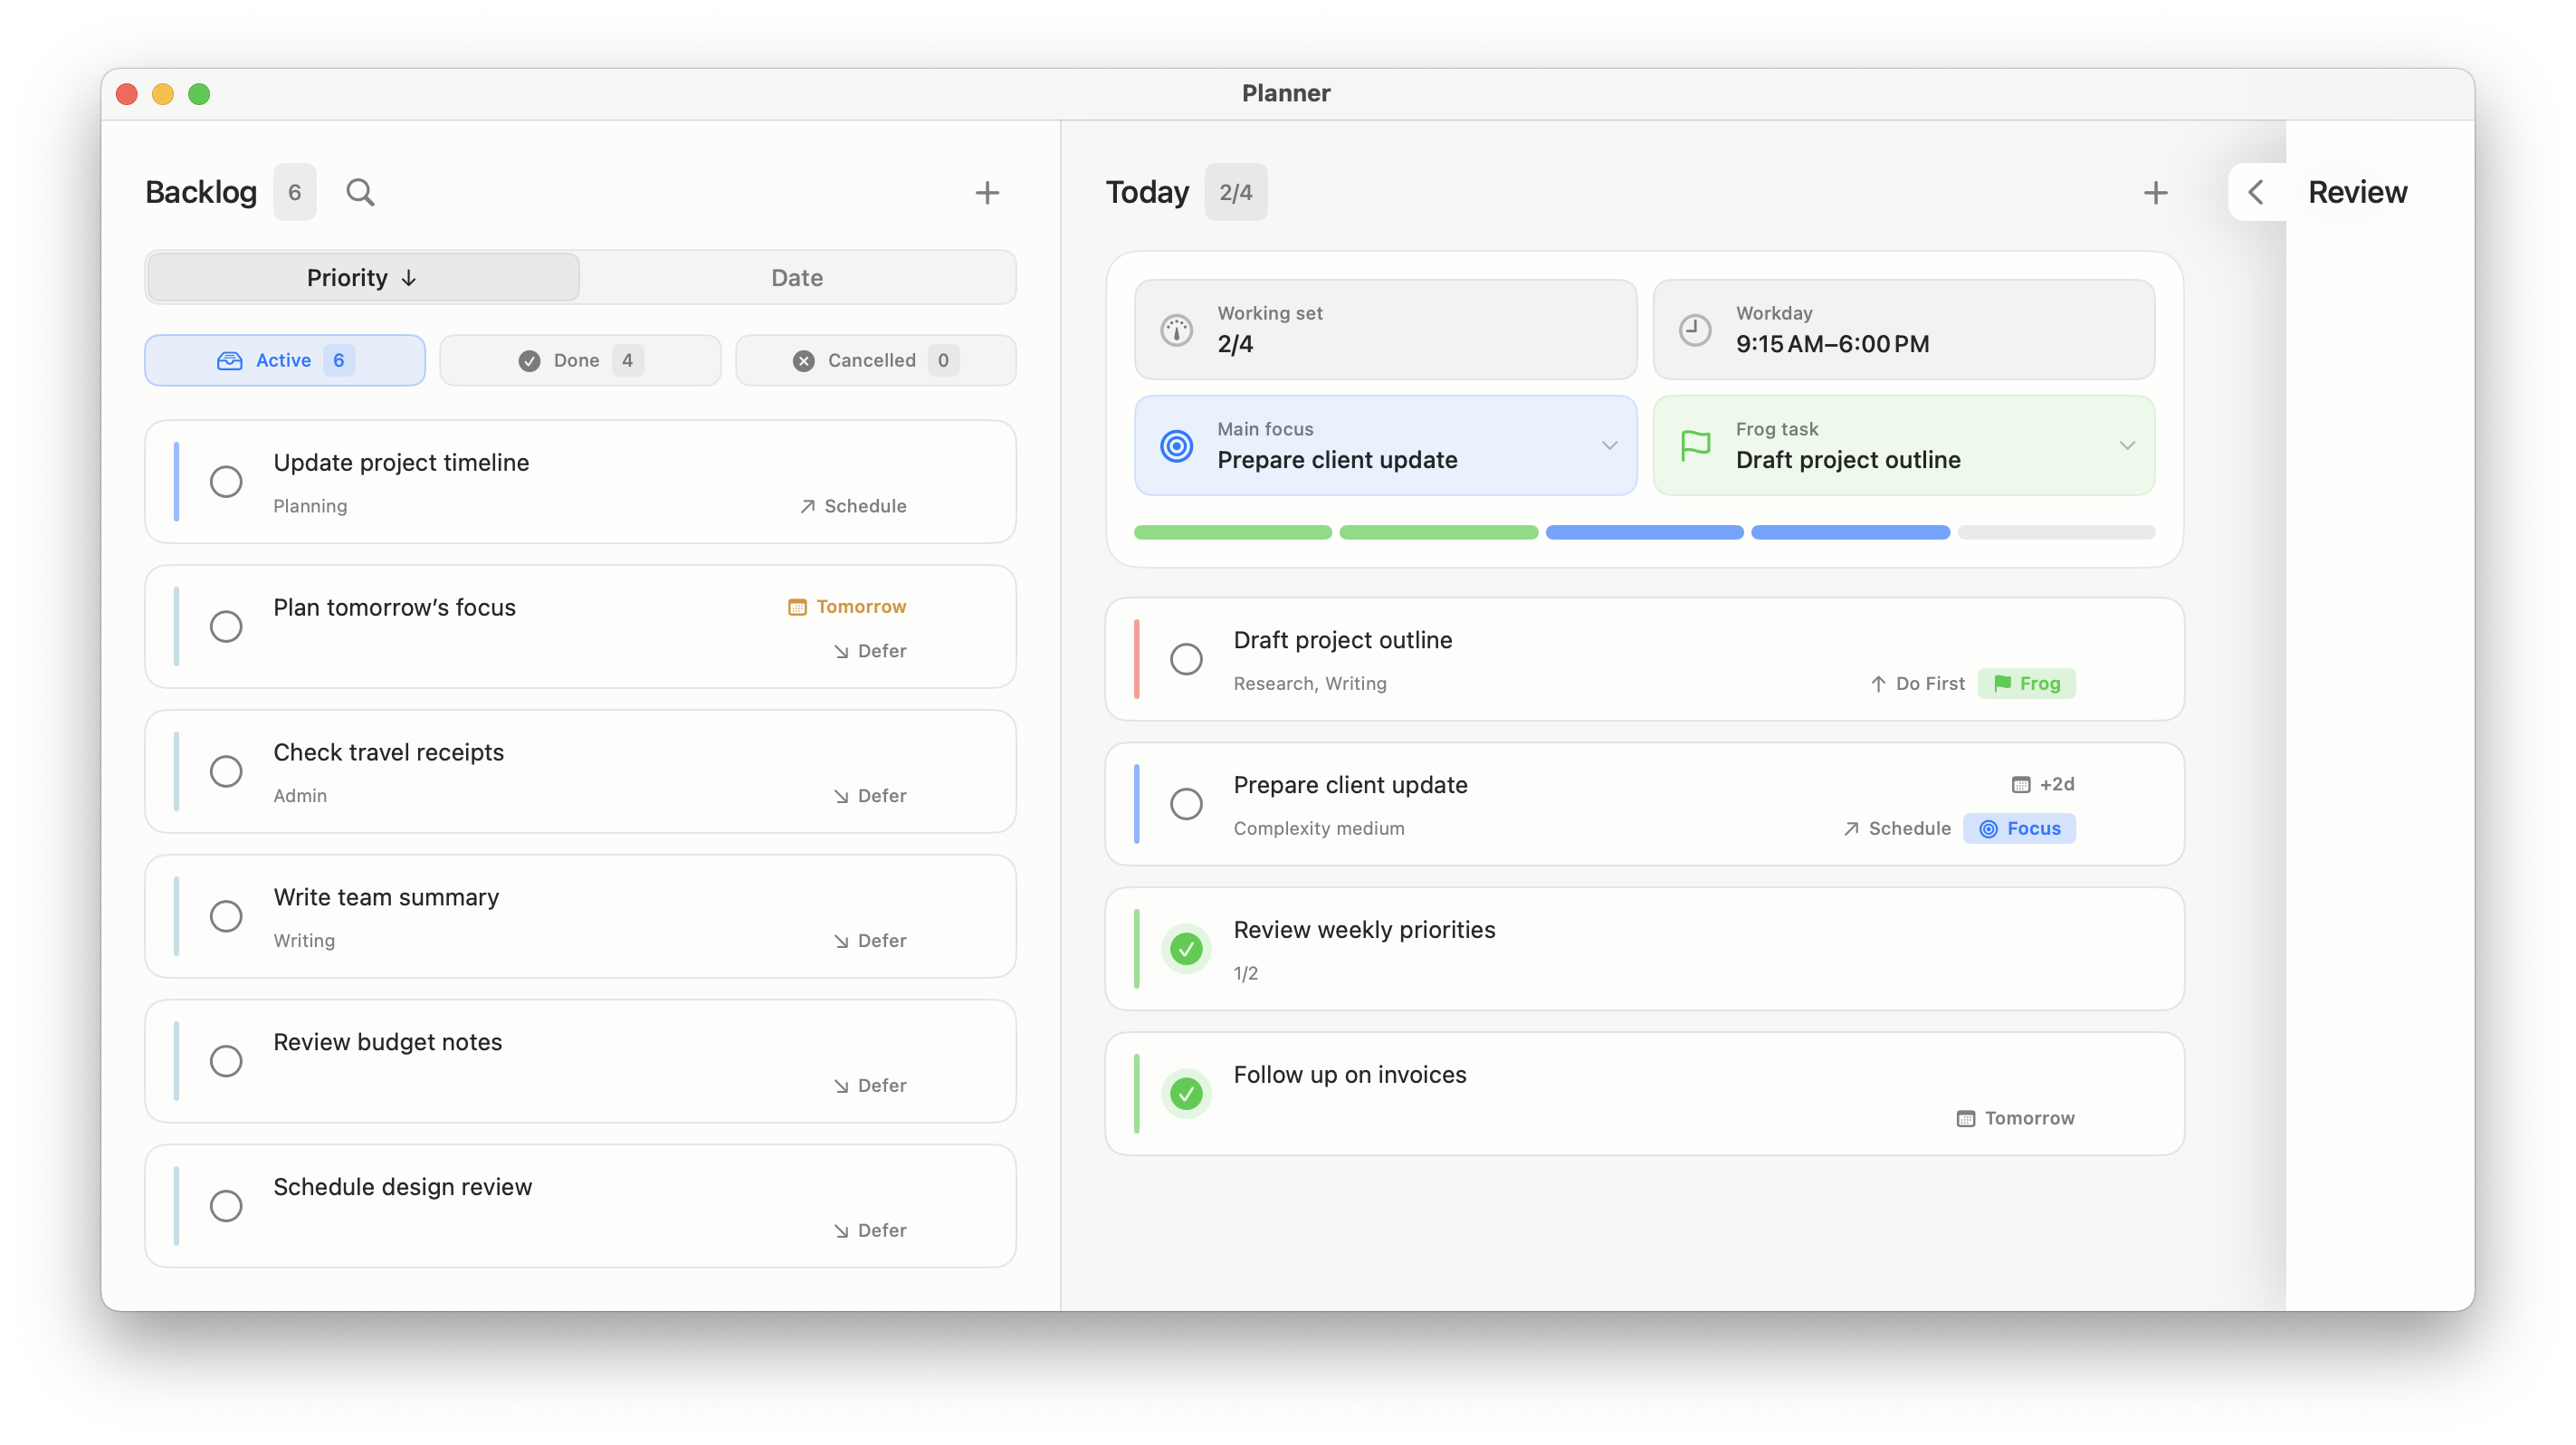
Task: Add new Today task with plus
Action: point(2155,192)
